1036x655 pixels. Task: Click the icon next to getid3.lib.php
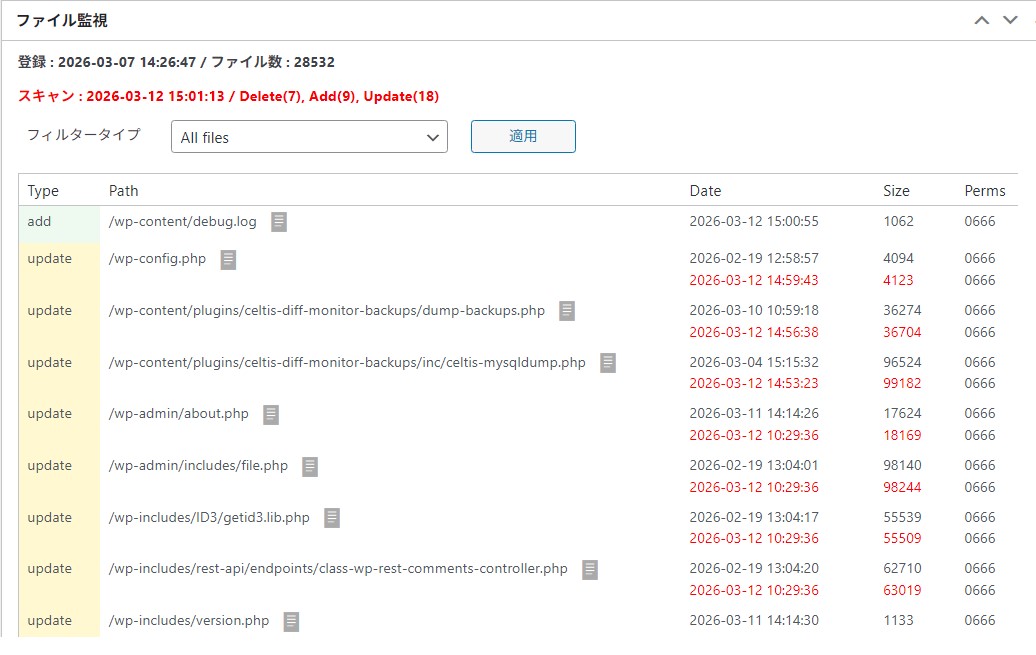pyautogui.click(x=332, y=518)
